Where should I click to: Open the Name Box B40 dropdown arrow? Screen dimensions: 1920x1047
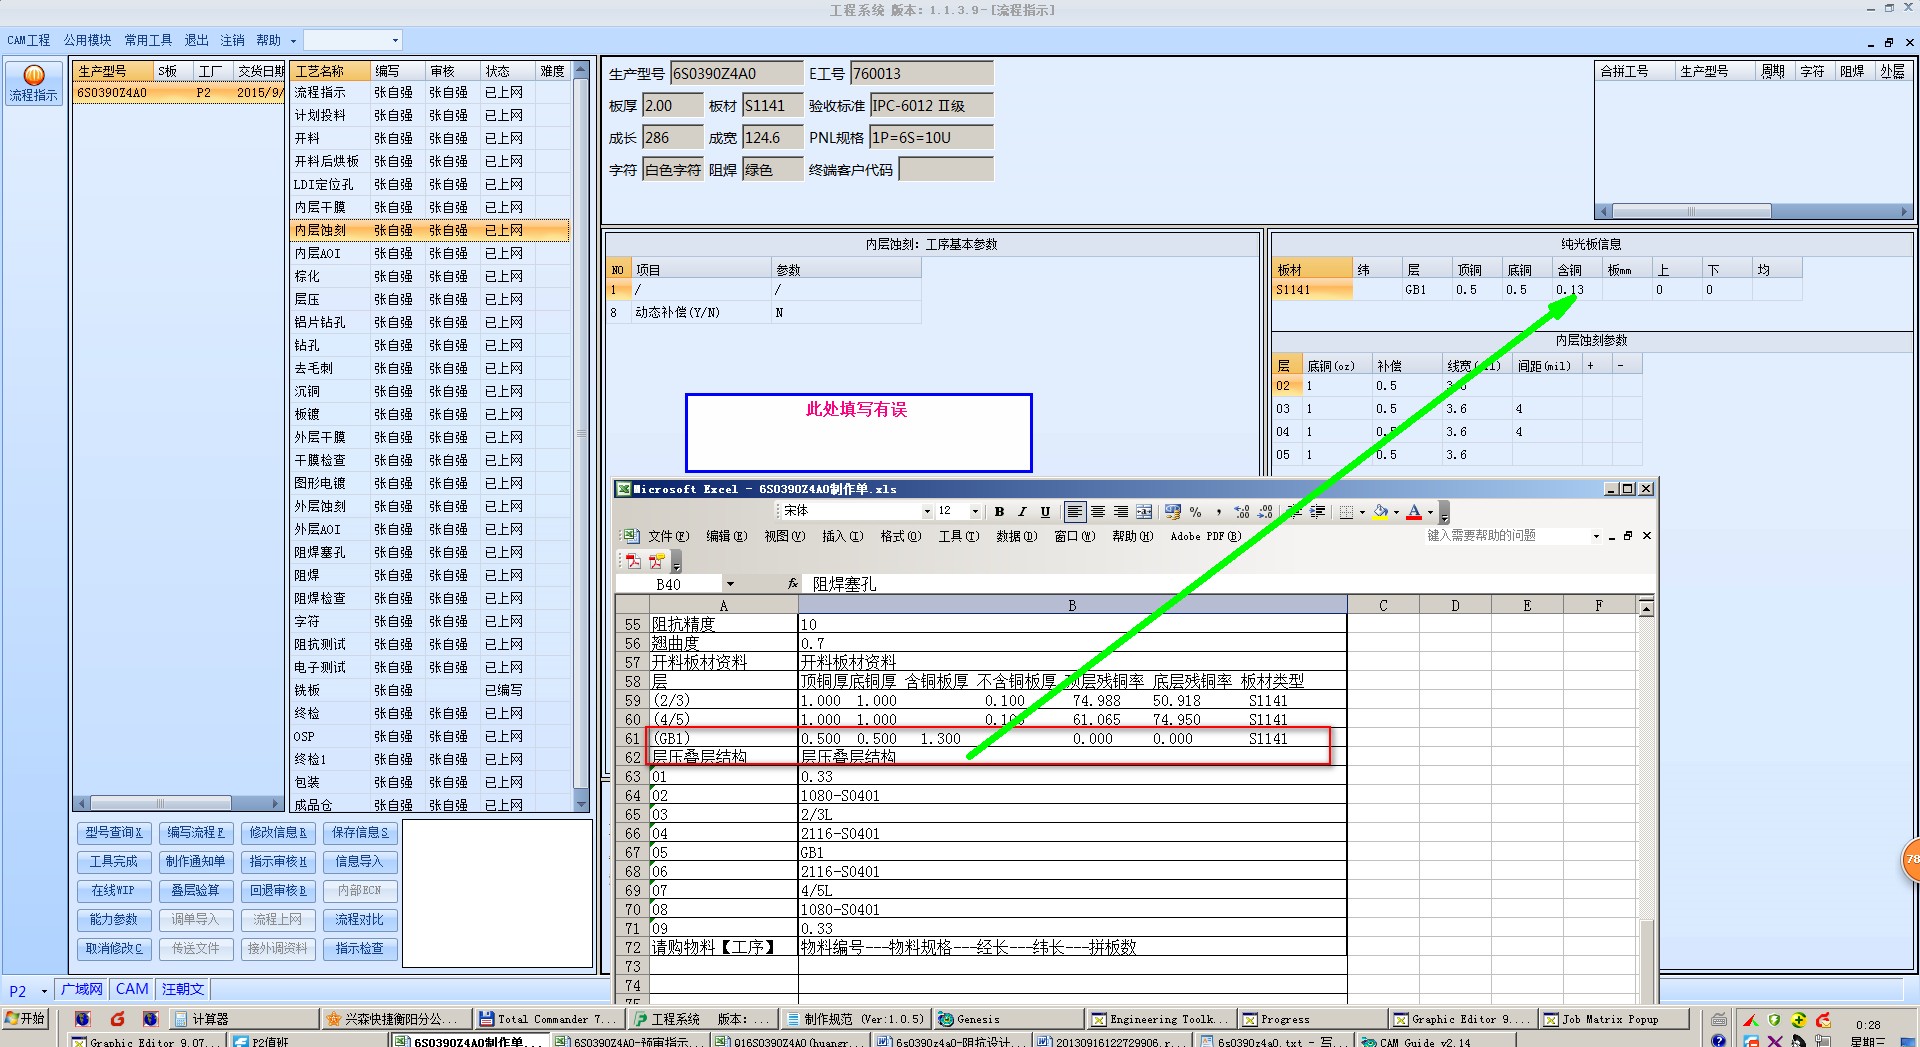tap(730, 584)
